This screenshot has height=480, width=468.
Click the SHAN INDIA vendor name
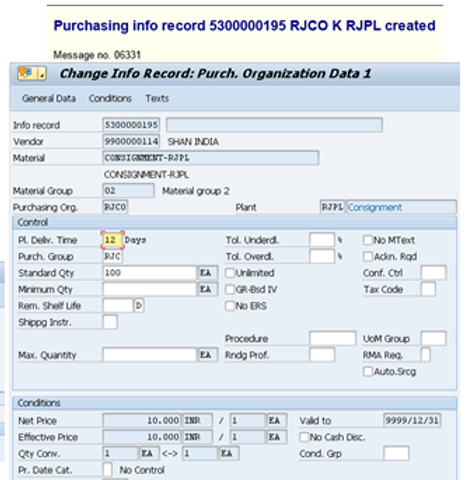[193, 142]
